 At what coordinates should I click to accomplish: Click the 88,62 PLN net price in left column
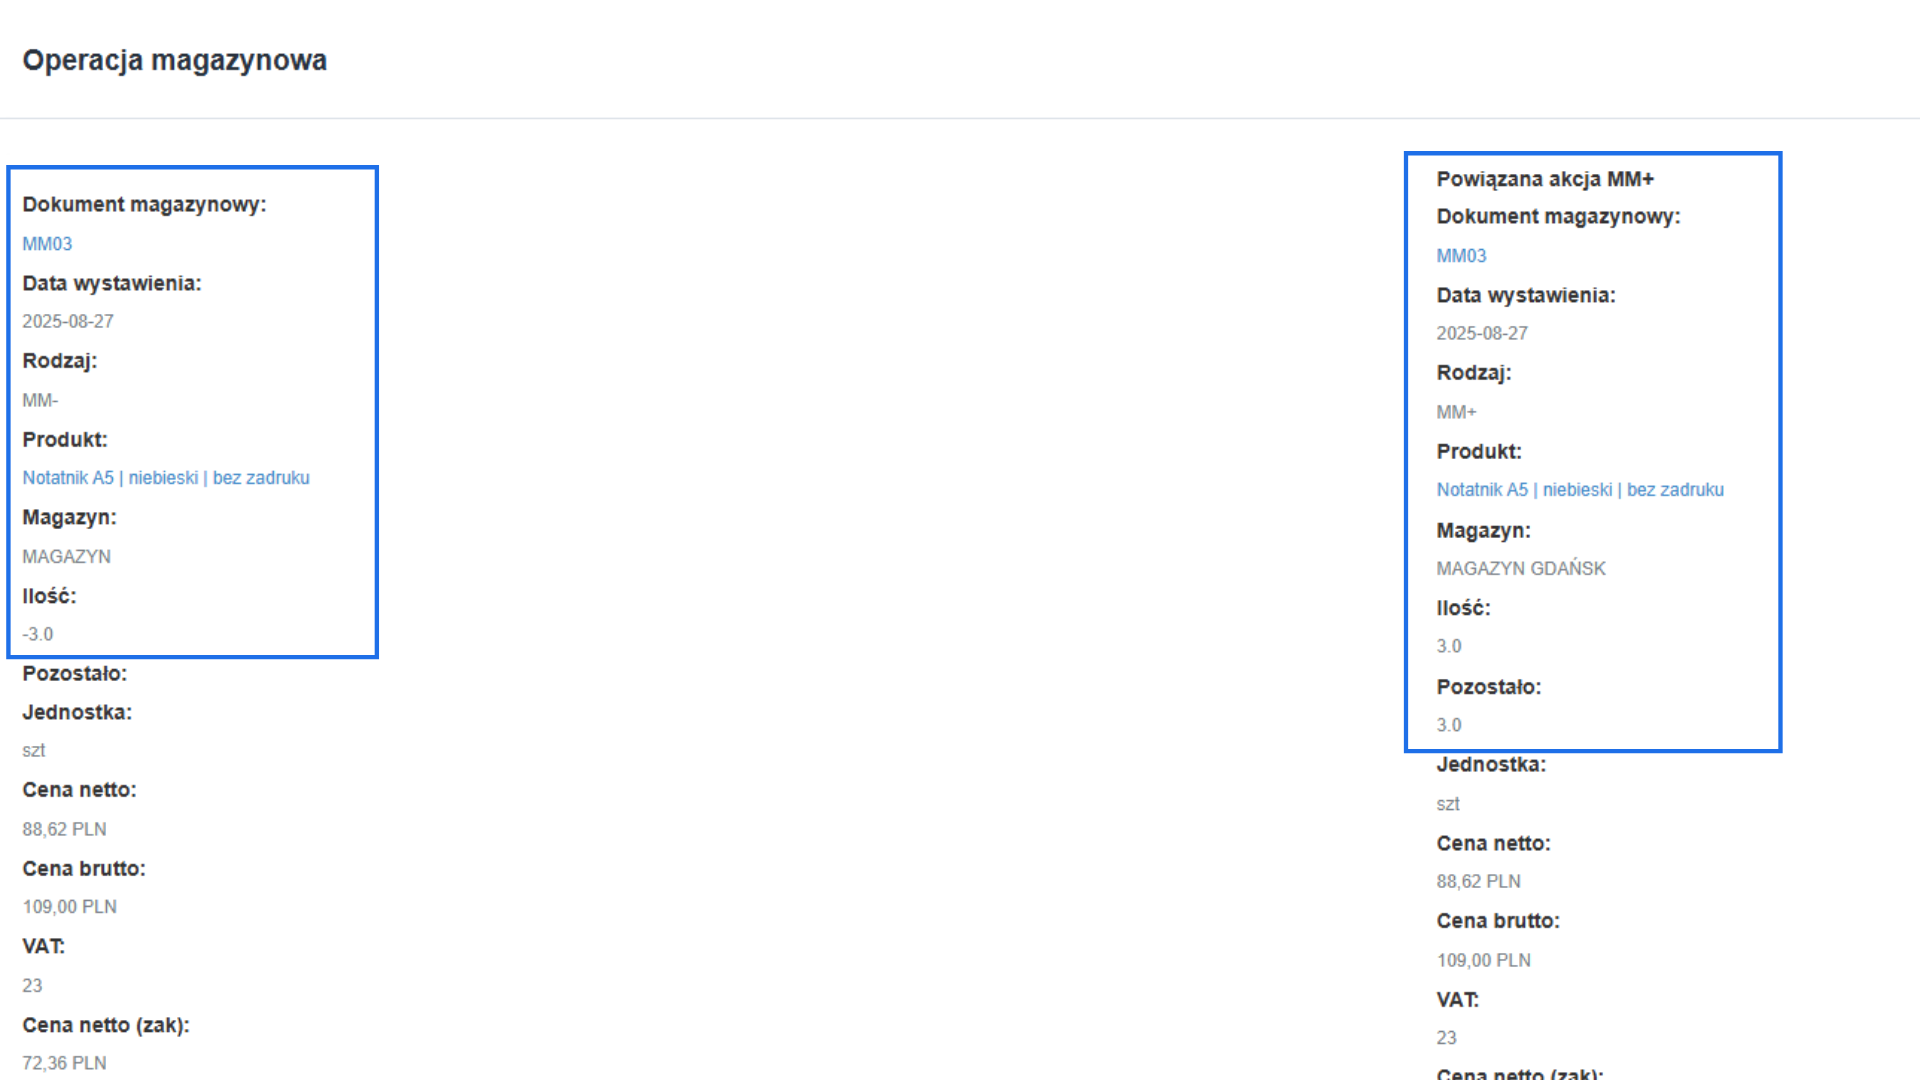point(64,829)
